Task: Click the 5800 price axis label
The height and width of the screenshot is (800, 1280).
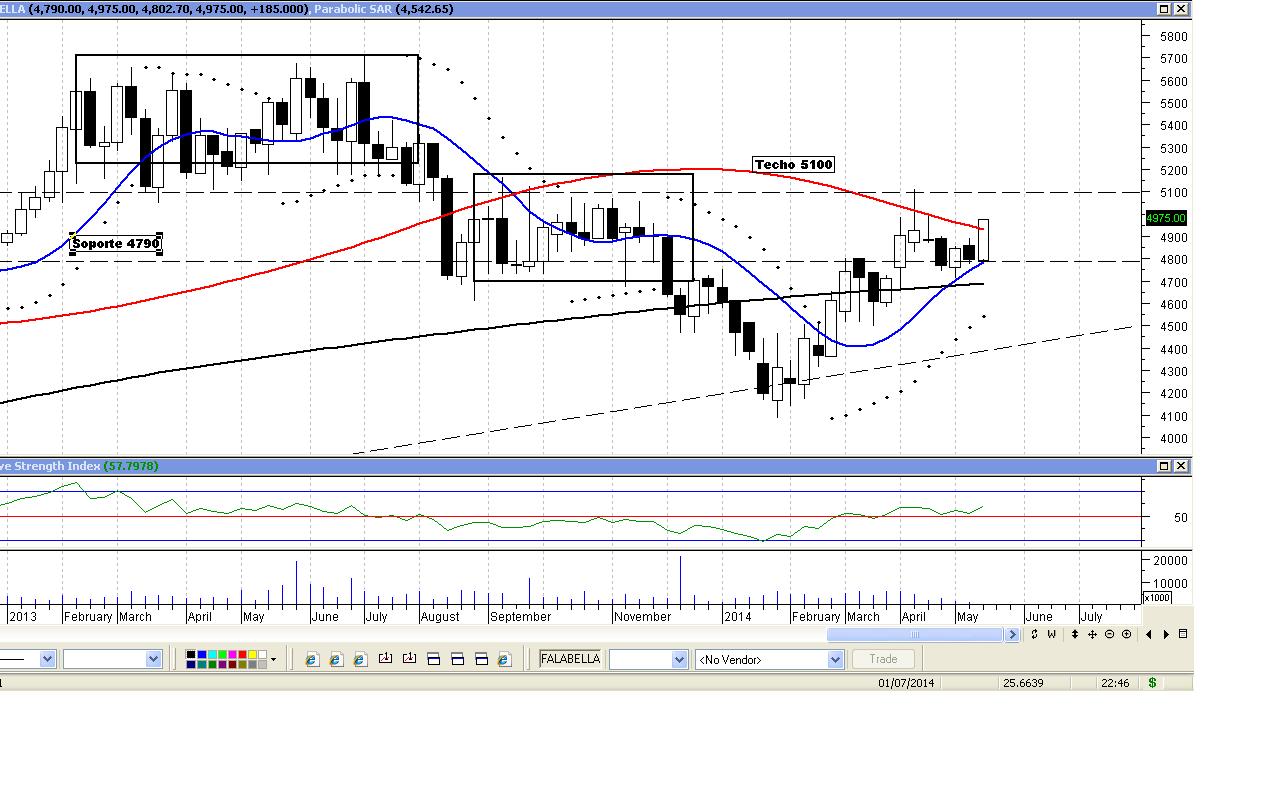Action: pos(1173,36)
